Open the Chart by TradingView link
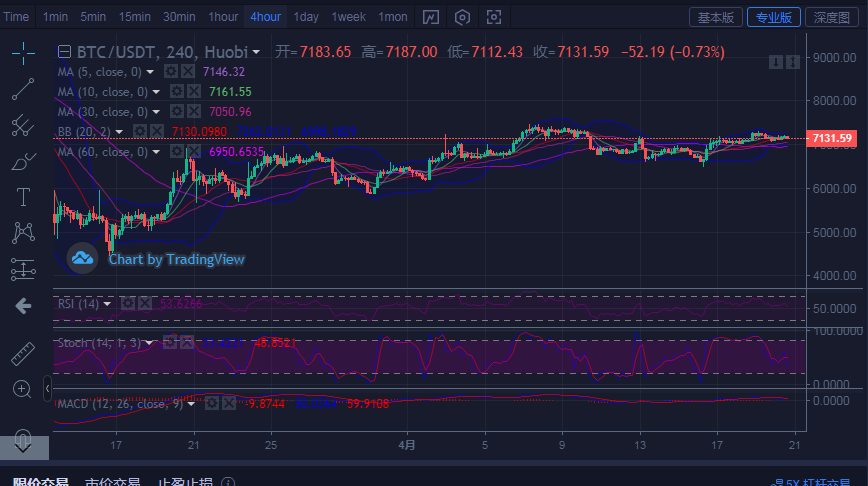Screen dimensions: 868x486 click(176, 259)
